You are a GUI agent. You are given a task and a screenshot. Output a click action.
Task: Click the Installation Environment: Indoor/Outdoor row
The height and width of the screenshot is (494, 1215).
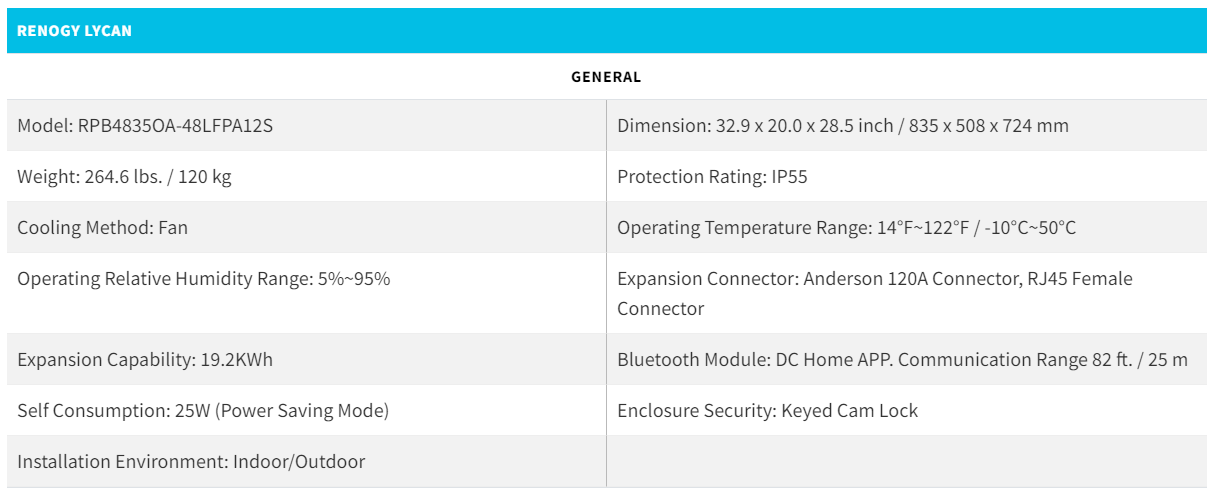pos(191,462)
